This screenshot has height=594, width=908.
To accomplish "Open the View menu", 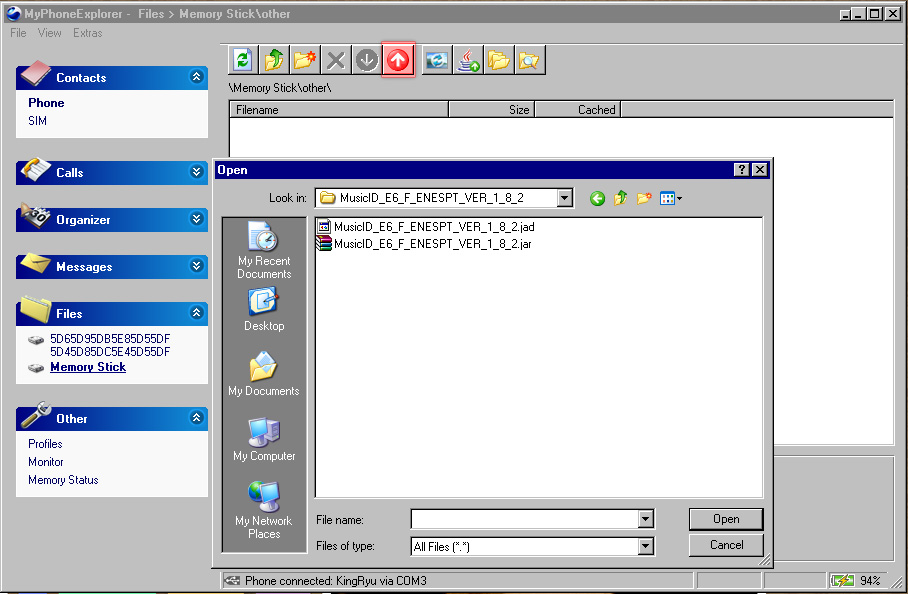I will pyautogui.click(x=49, y=33).
